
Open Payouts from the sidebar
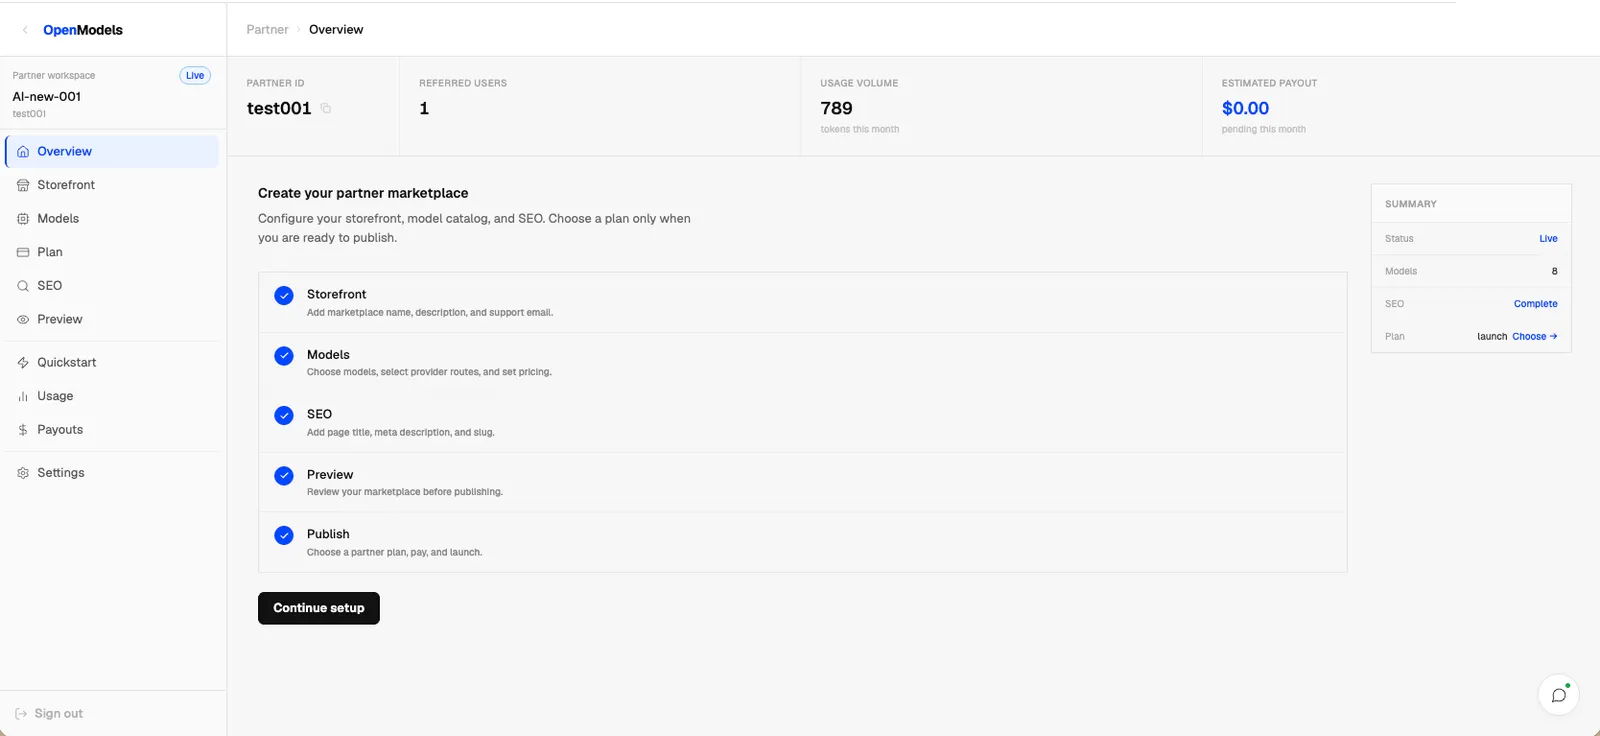pyautogui.click(x=112, y=430)
